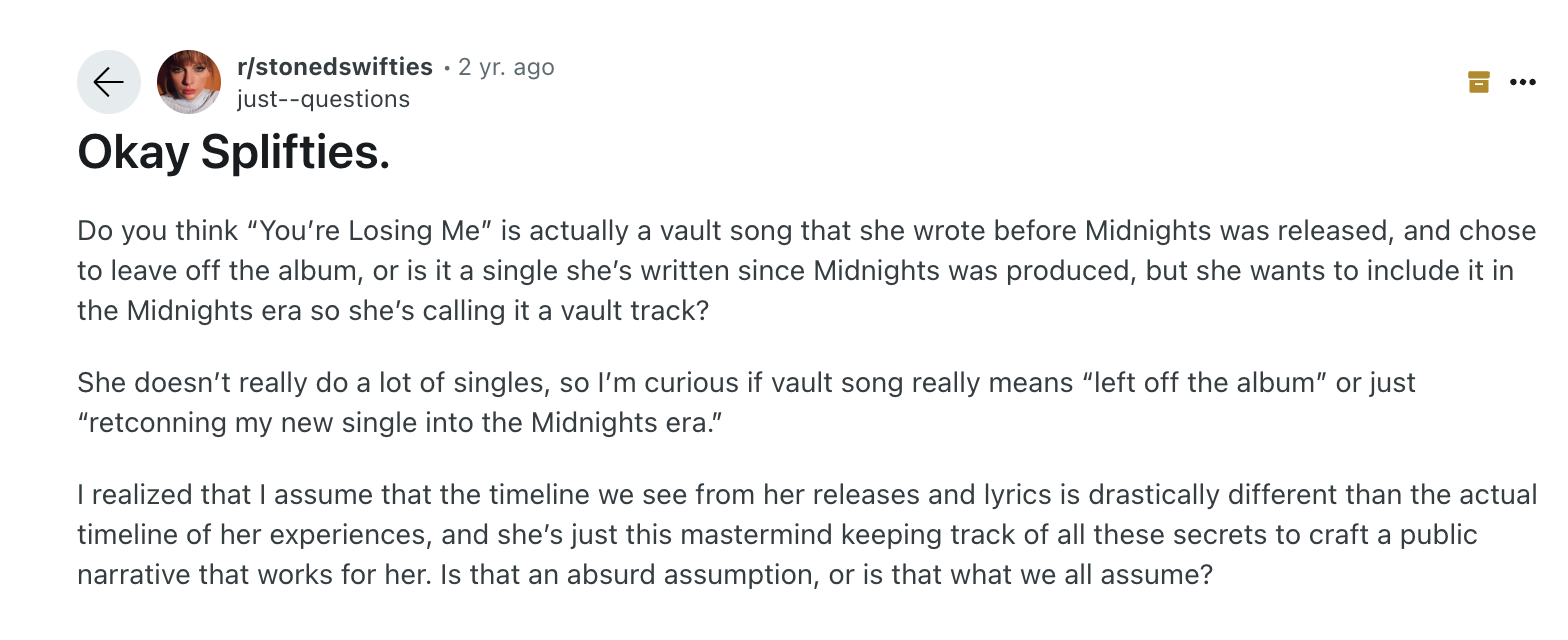Open the three-dot more options menu
1568x640 pixels.
tap(1522, 82)
